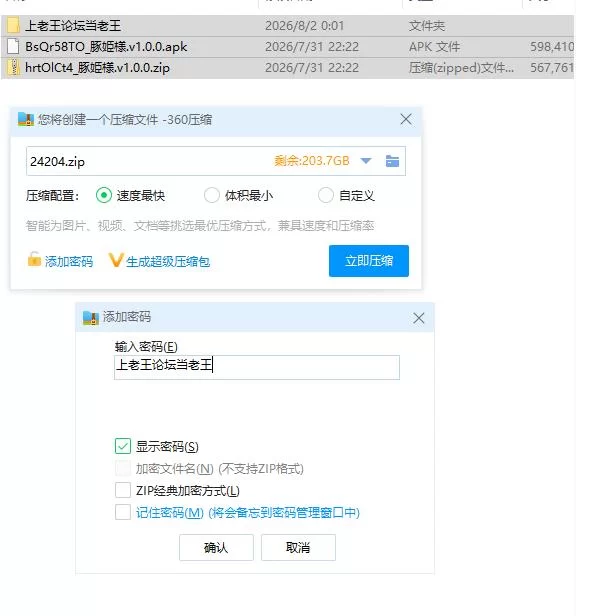The height and width of the screenshot is (616, 593).
Task: Click the 360压缩 logo in the 添加密码 dialog
Action: click(91, 317)
